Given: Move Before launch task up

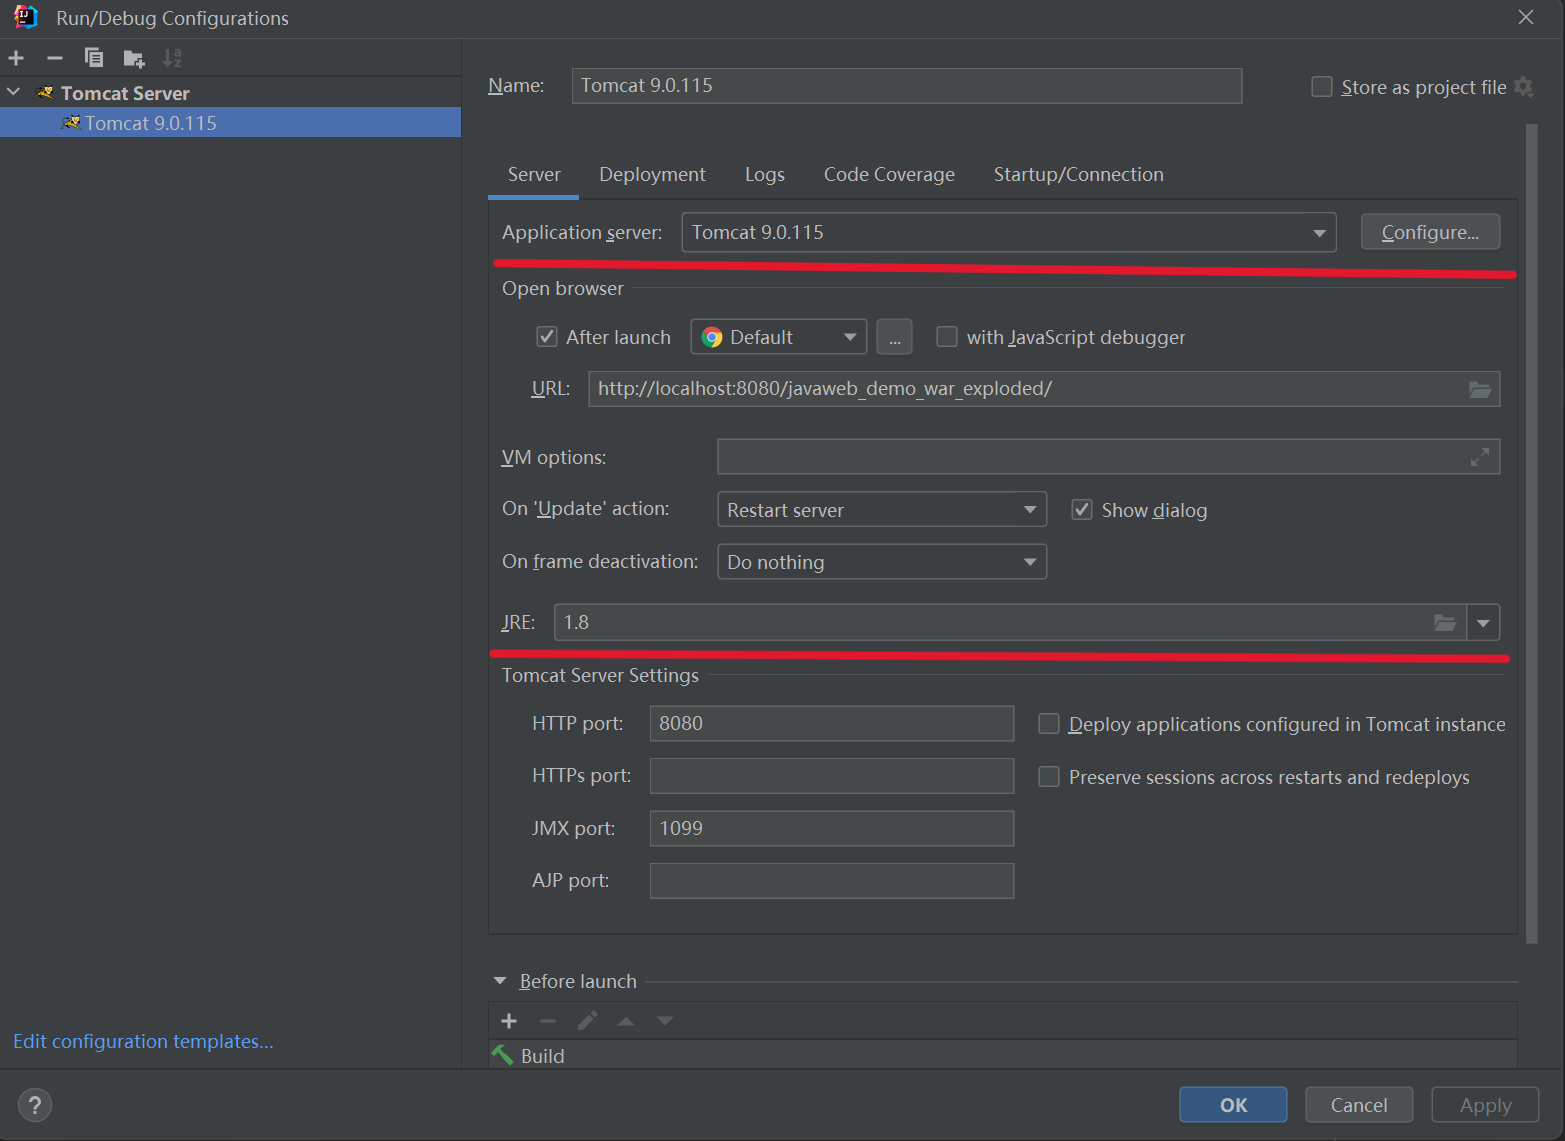Looking at the screenshot, I should (626, 1021).
